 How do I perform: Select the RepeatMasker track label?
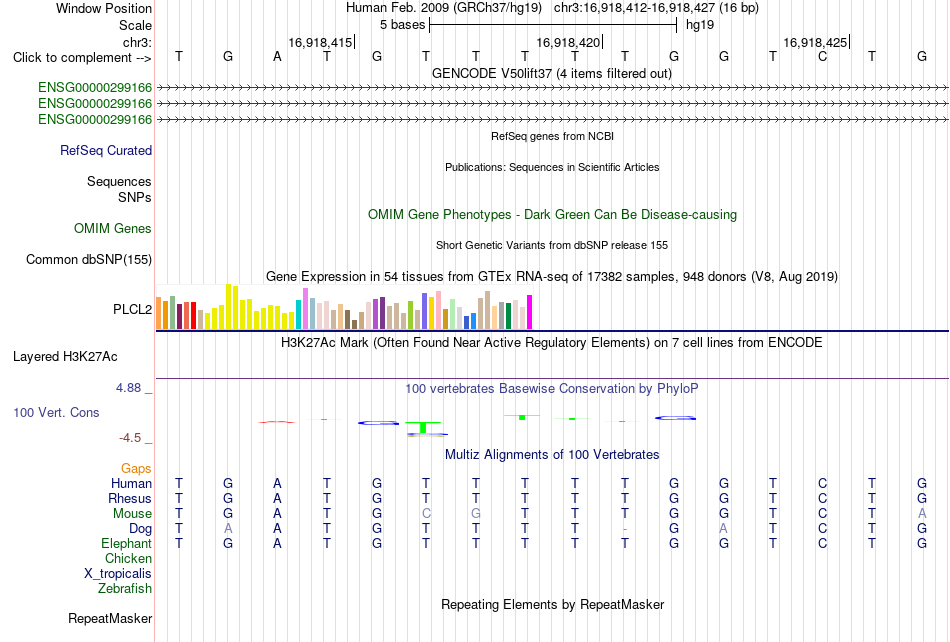(110, 618)
